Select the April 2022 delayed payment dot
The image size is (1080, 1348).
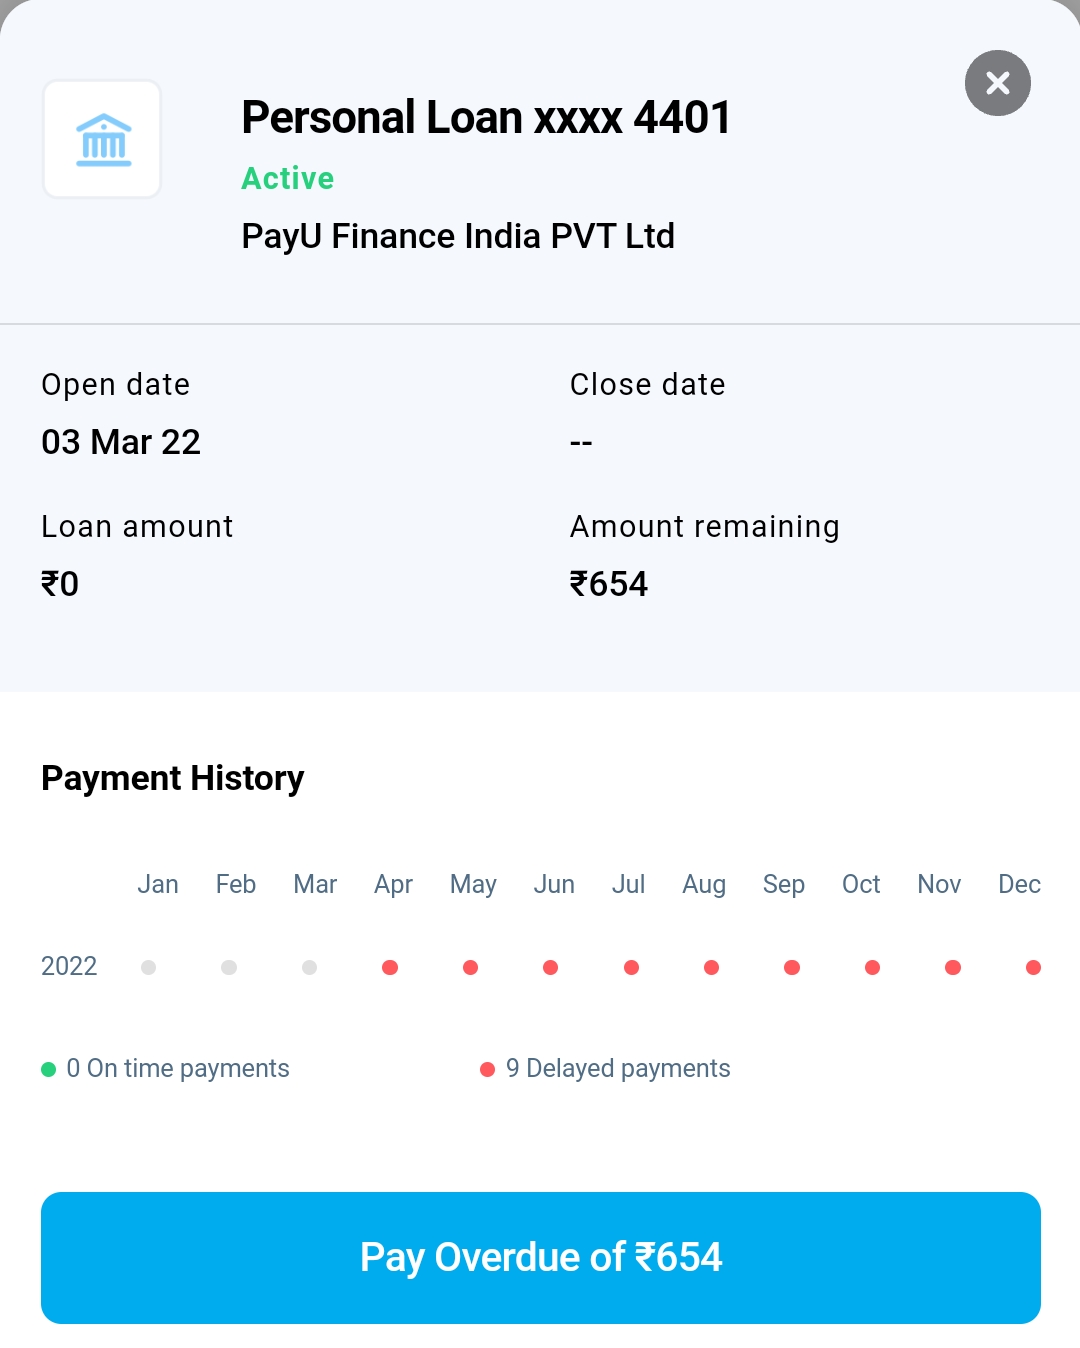click(x=390, y=967)
